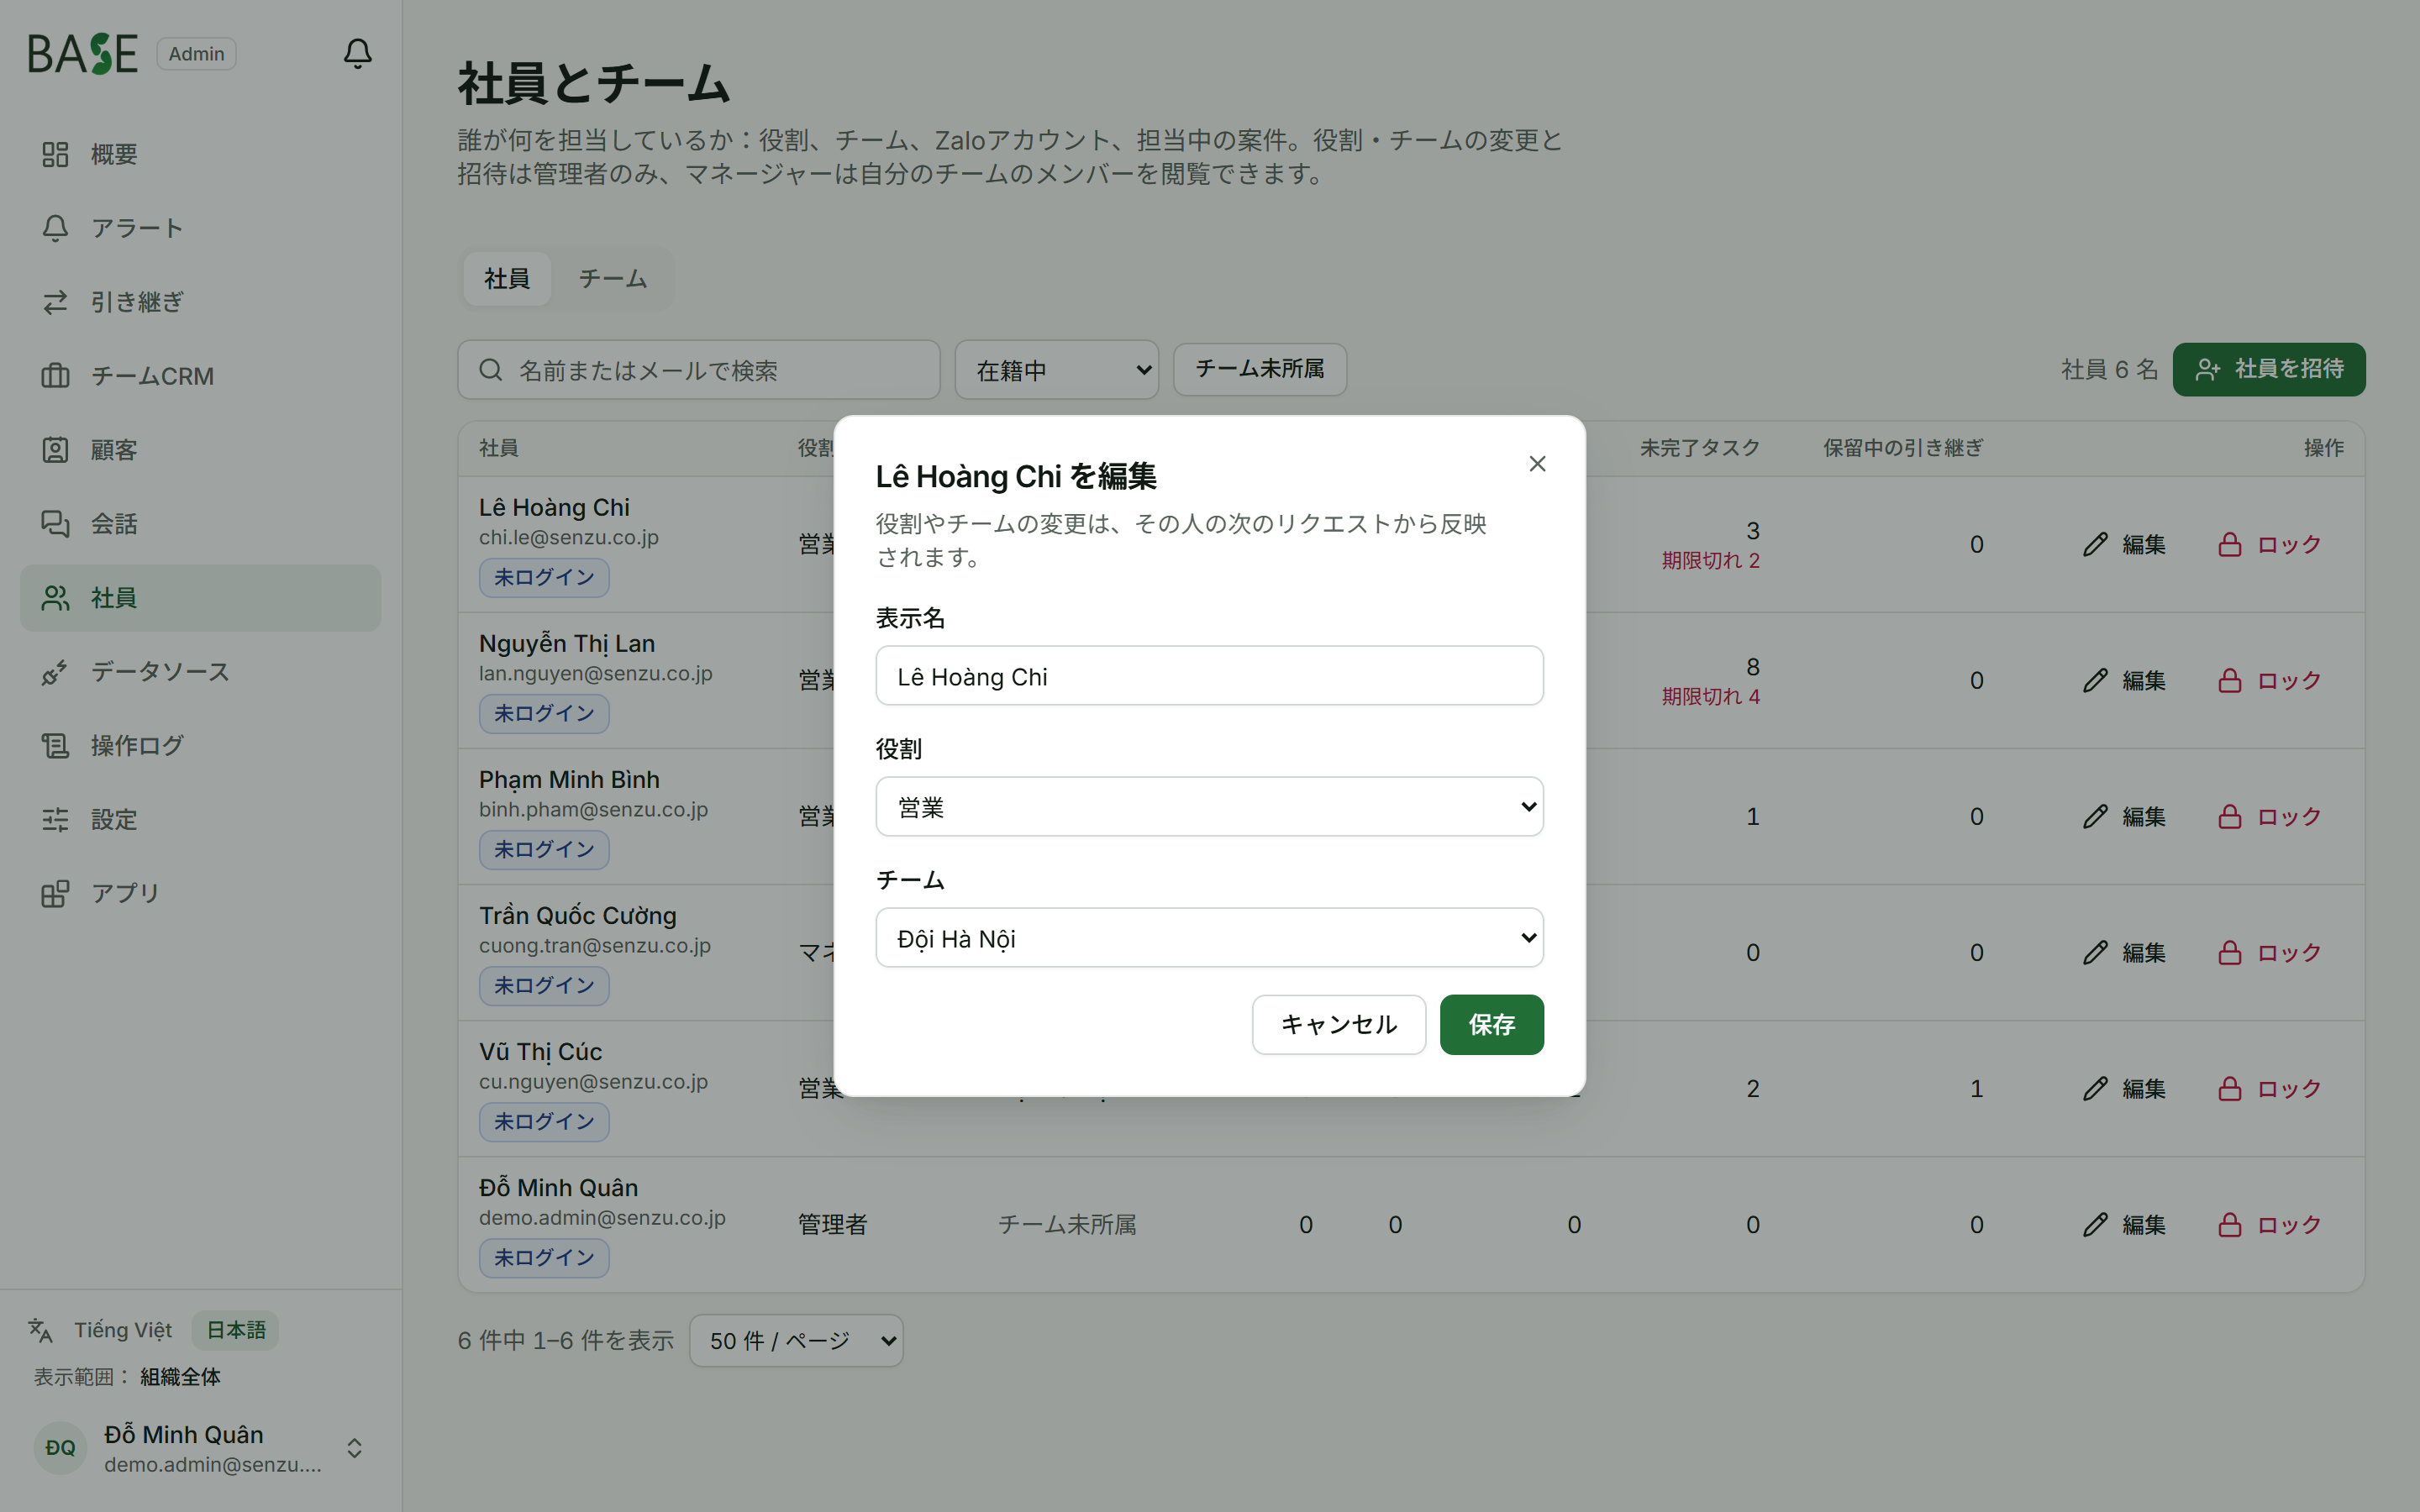Open 設定 settings page

(x=200, y=820)
